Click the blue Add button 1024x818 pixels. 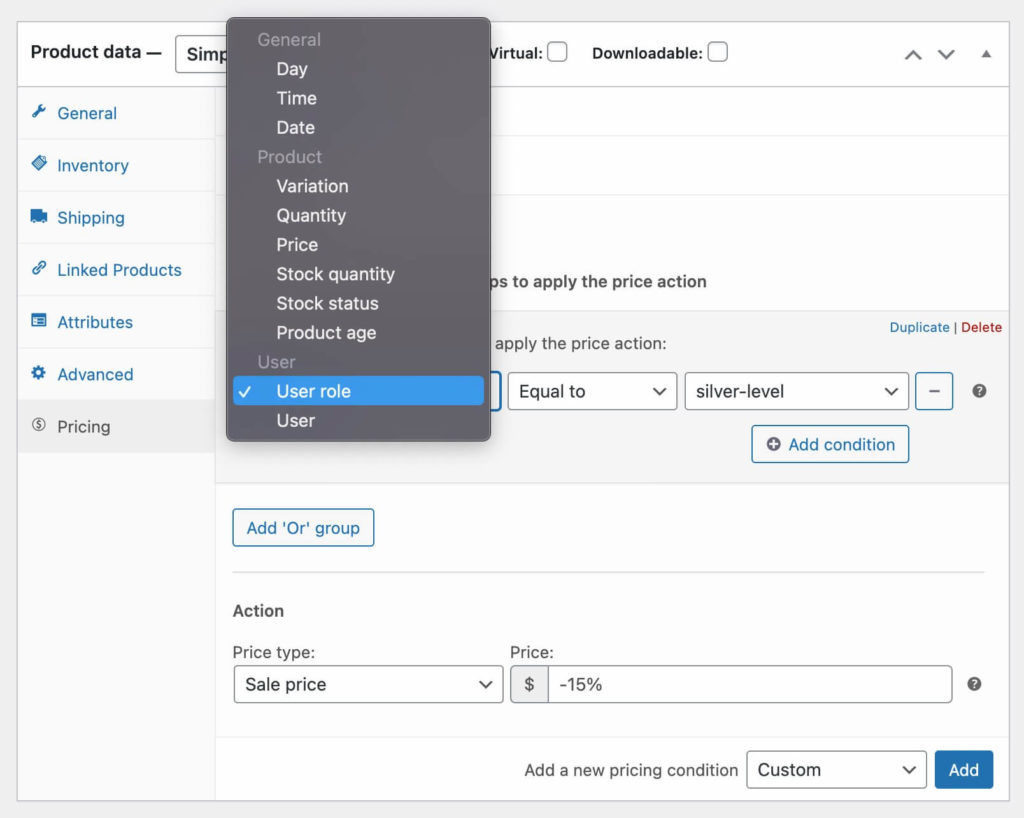tap(964, 770)
